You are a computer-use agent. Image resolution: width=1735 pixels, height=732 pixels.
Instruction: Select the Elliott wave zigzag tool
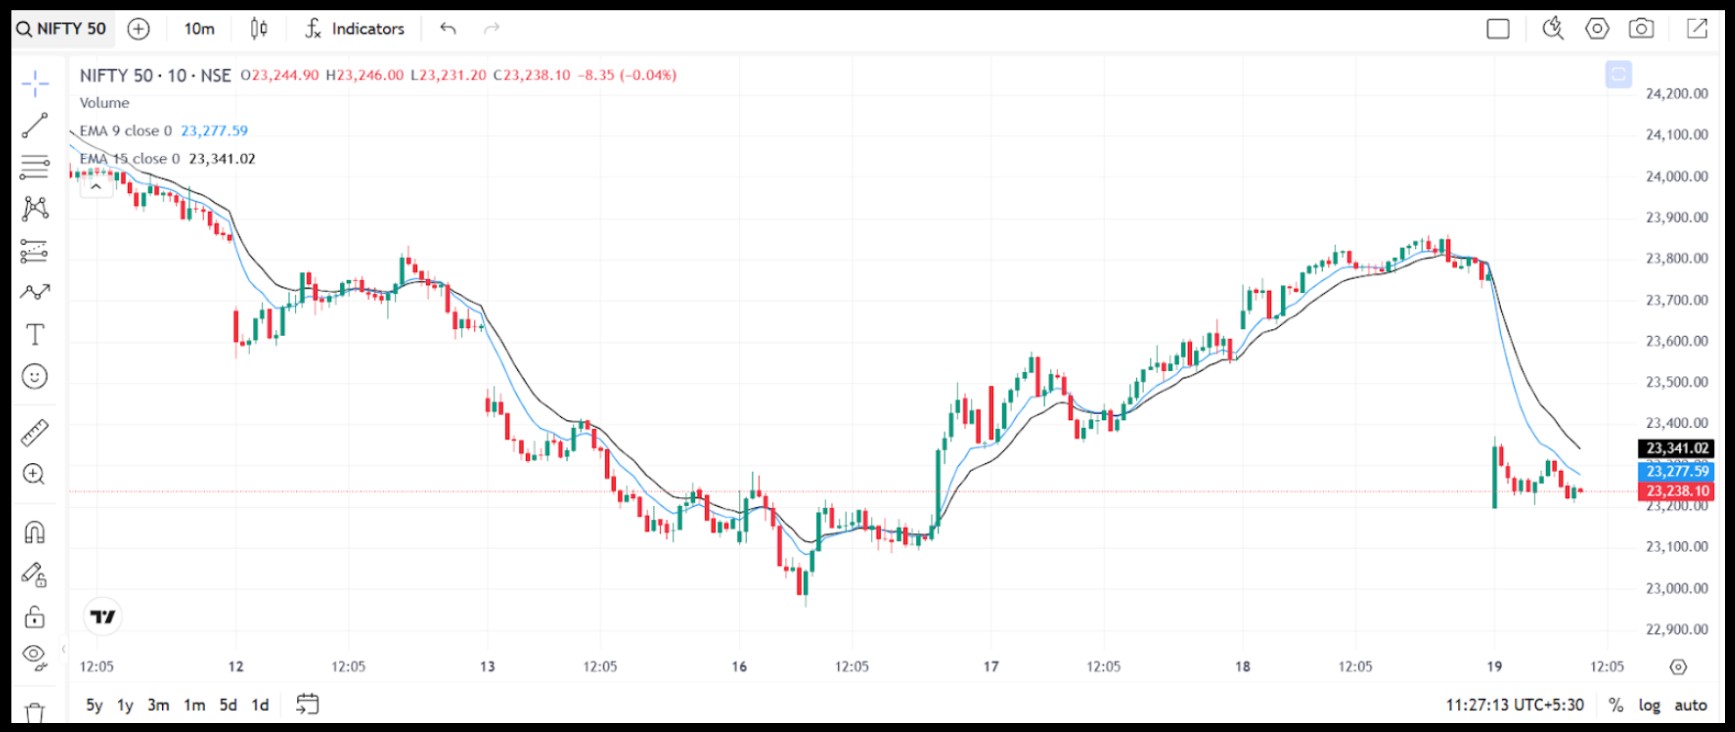pyautogui.click(x=35, y=292)
